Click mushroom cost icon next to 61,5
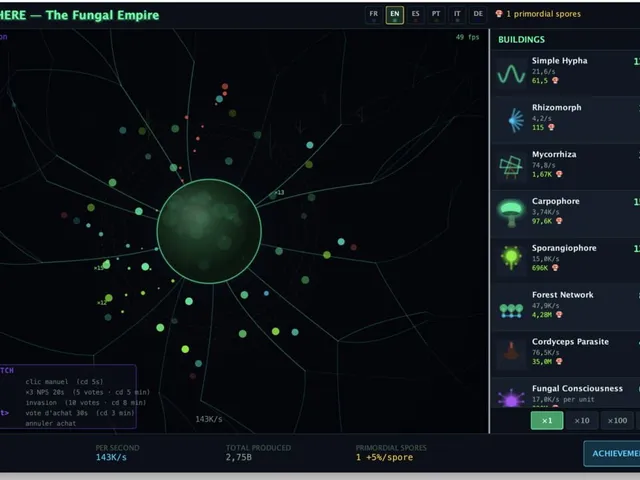Viewport: 640px width, 480px height. coord(555,80)
